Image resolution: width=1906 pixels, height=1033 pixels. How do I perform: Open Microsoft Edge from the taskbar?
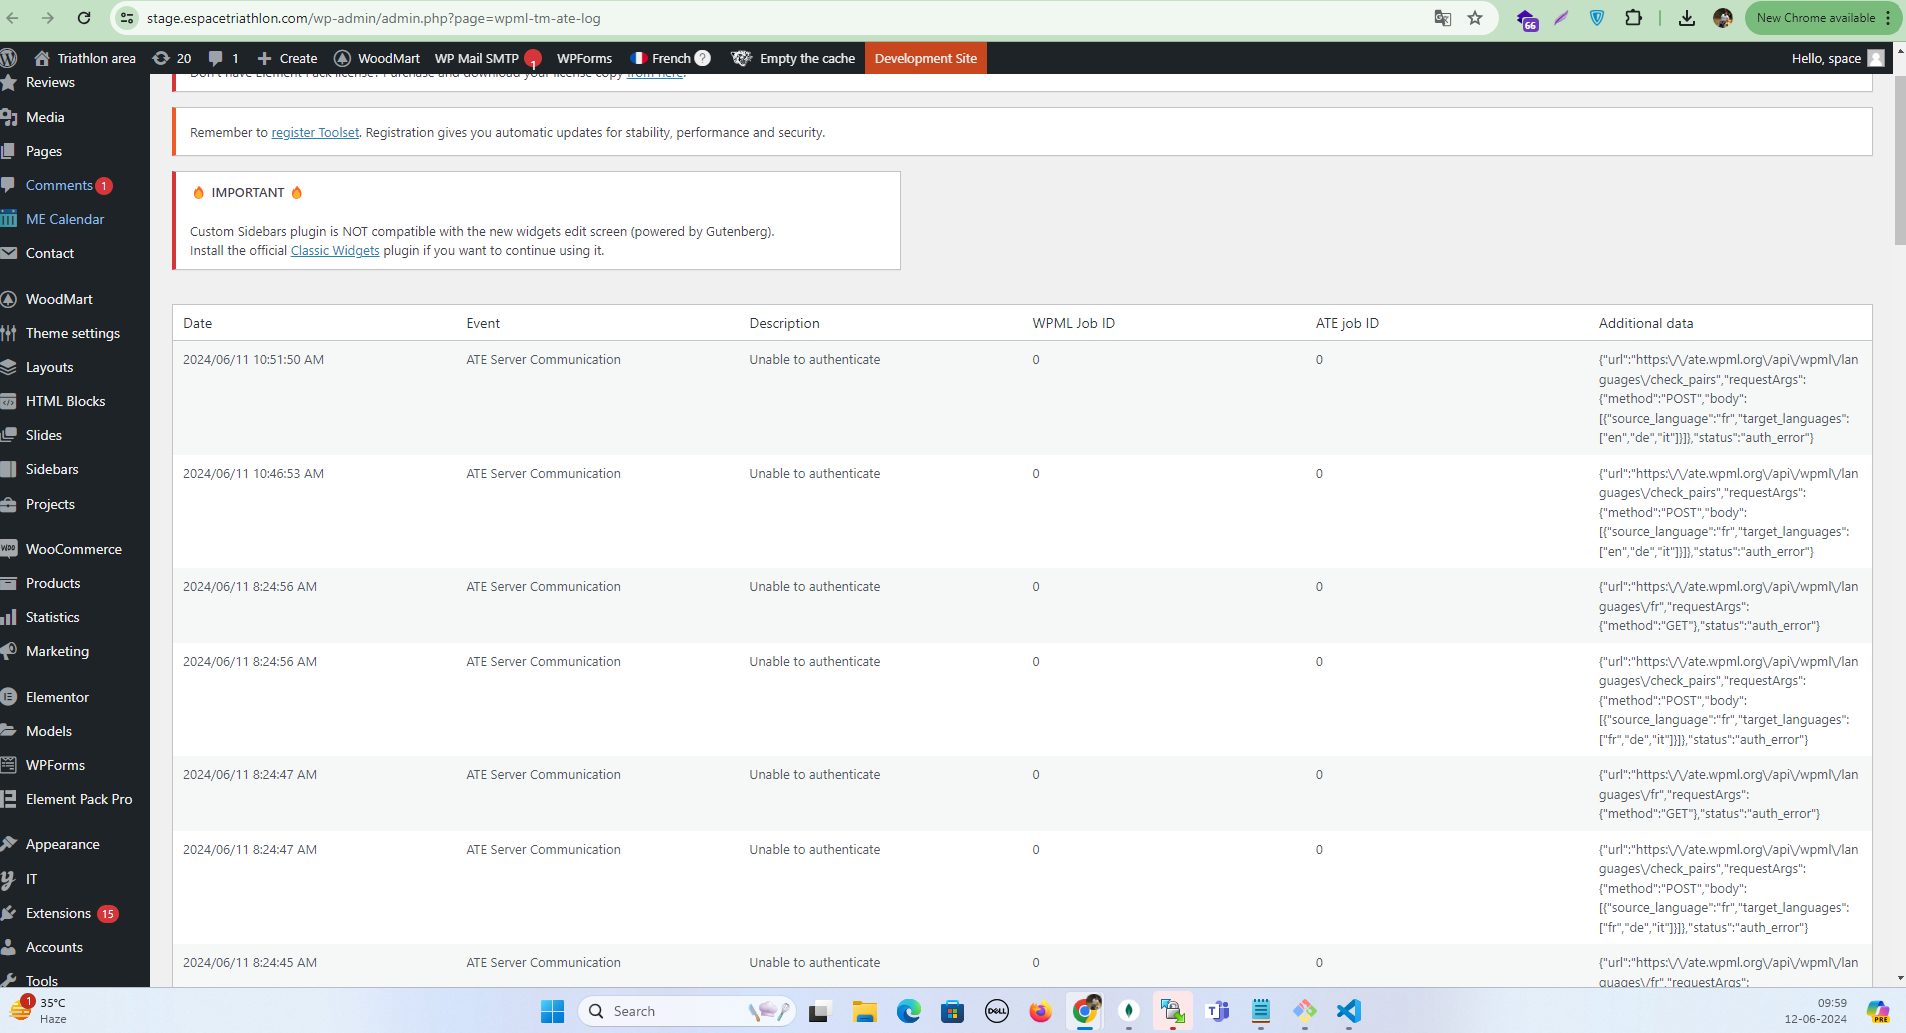909,1011
